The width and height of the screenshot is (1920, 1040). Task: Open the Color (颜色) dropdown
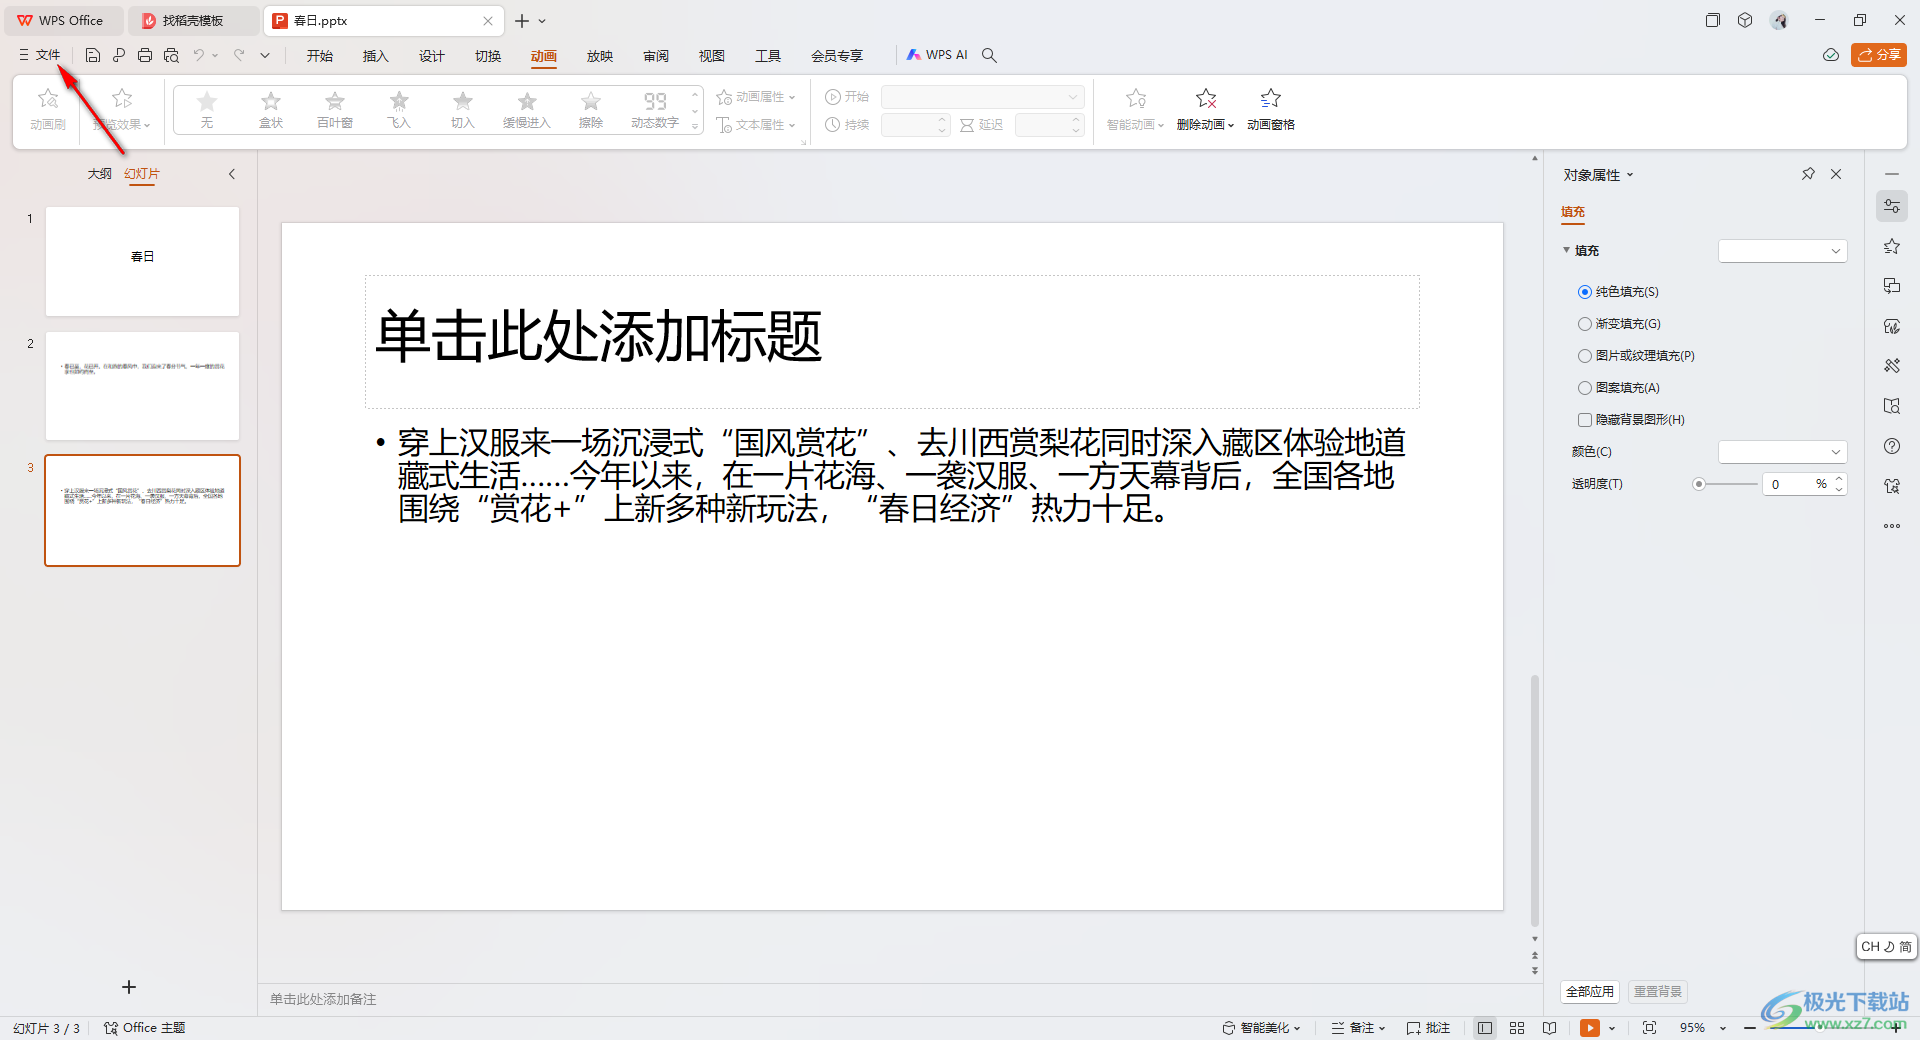(x=1782, y=452)
